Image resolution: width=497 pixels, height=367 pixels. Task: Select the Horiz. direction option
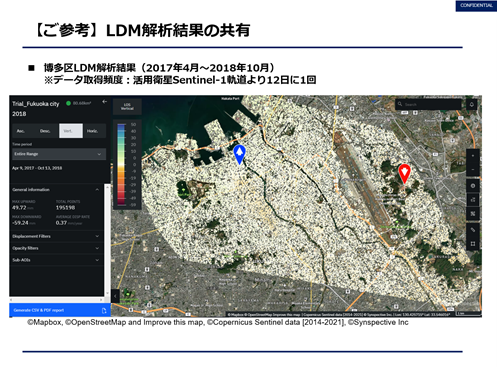pos(92,131)
